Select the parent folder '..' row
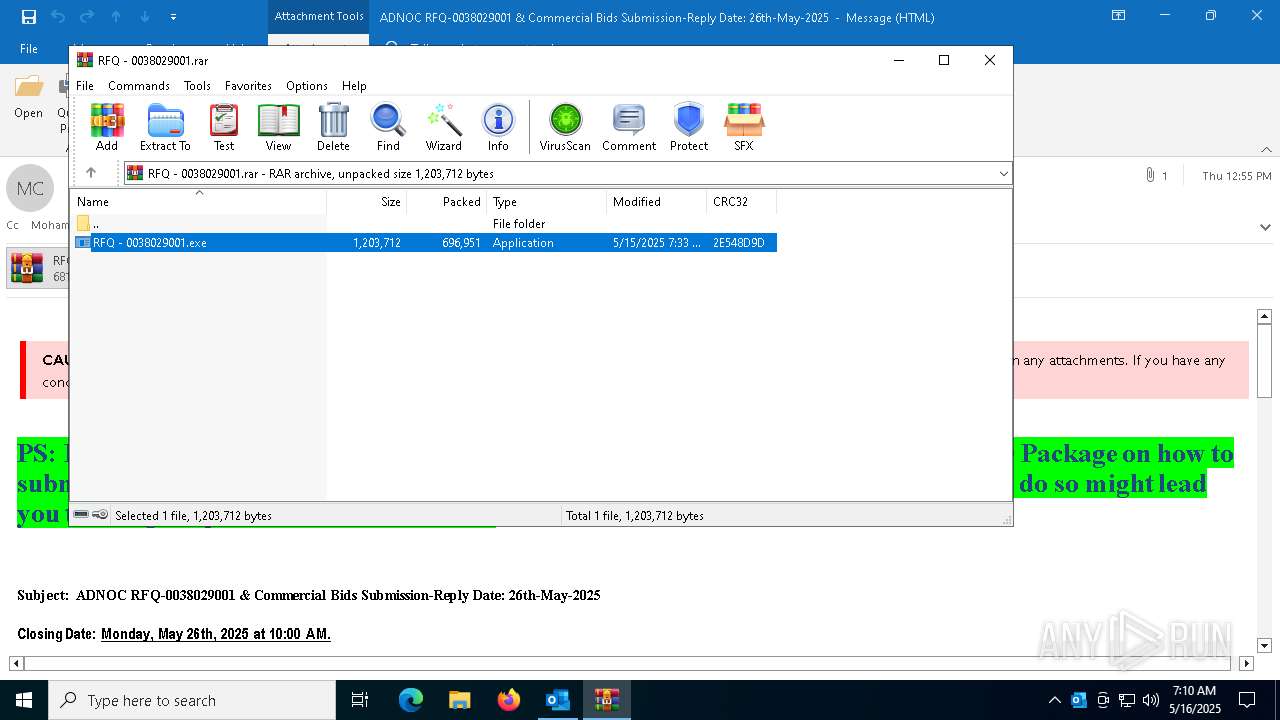This screenshot has height=720, width=1280. click(x=425, y=224)
